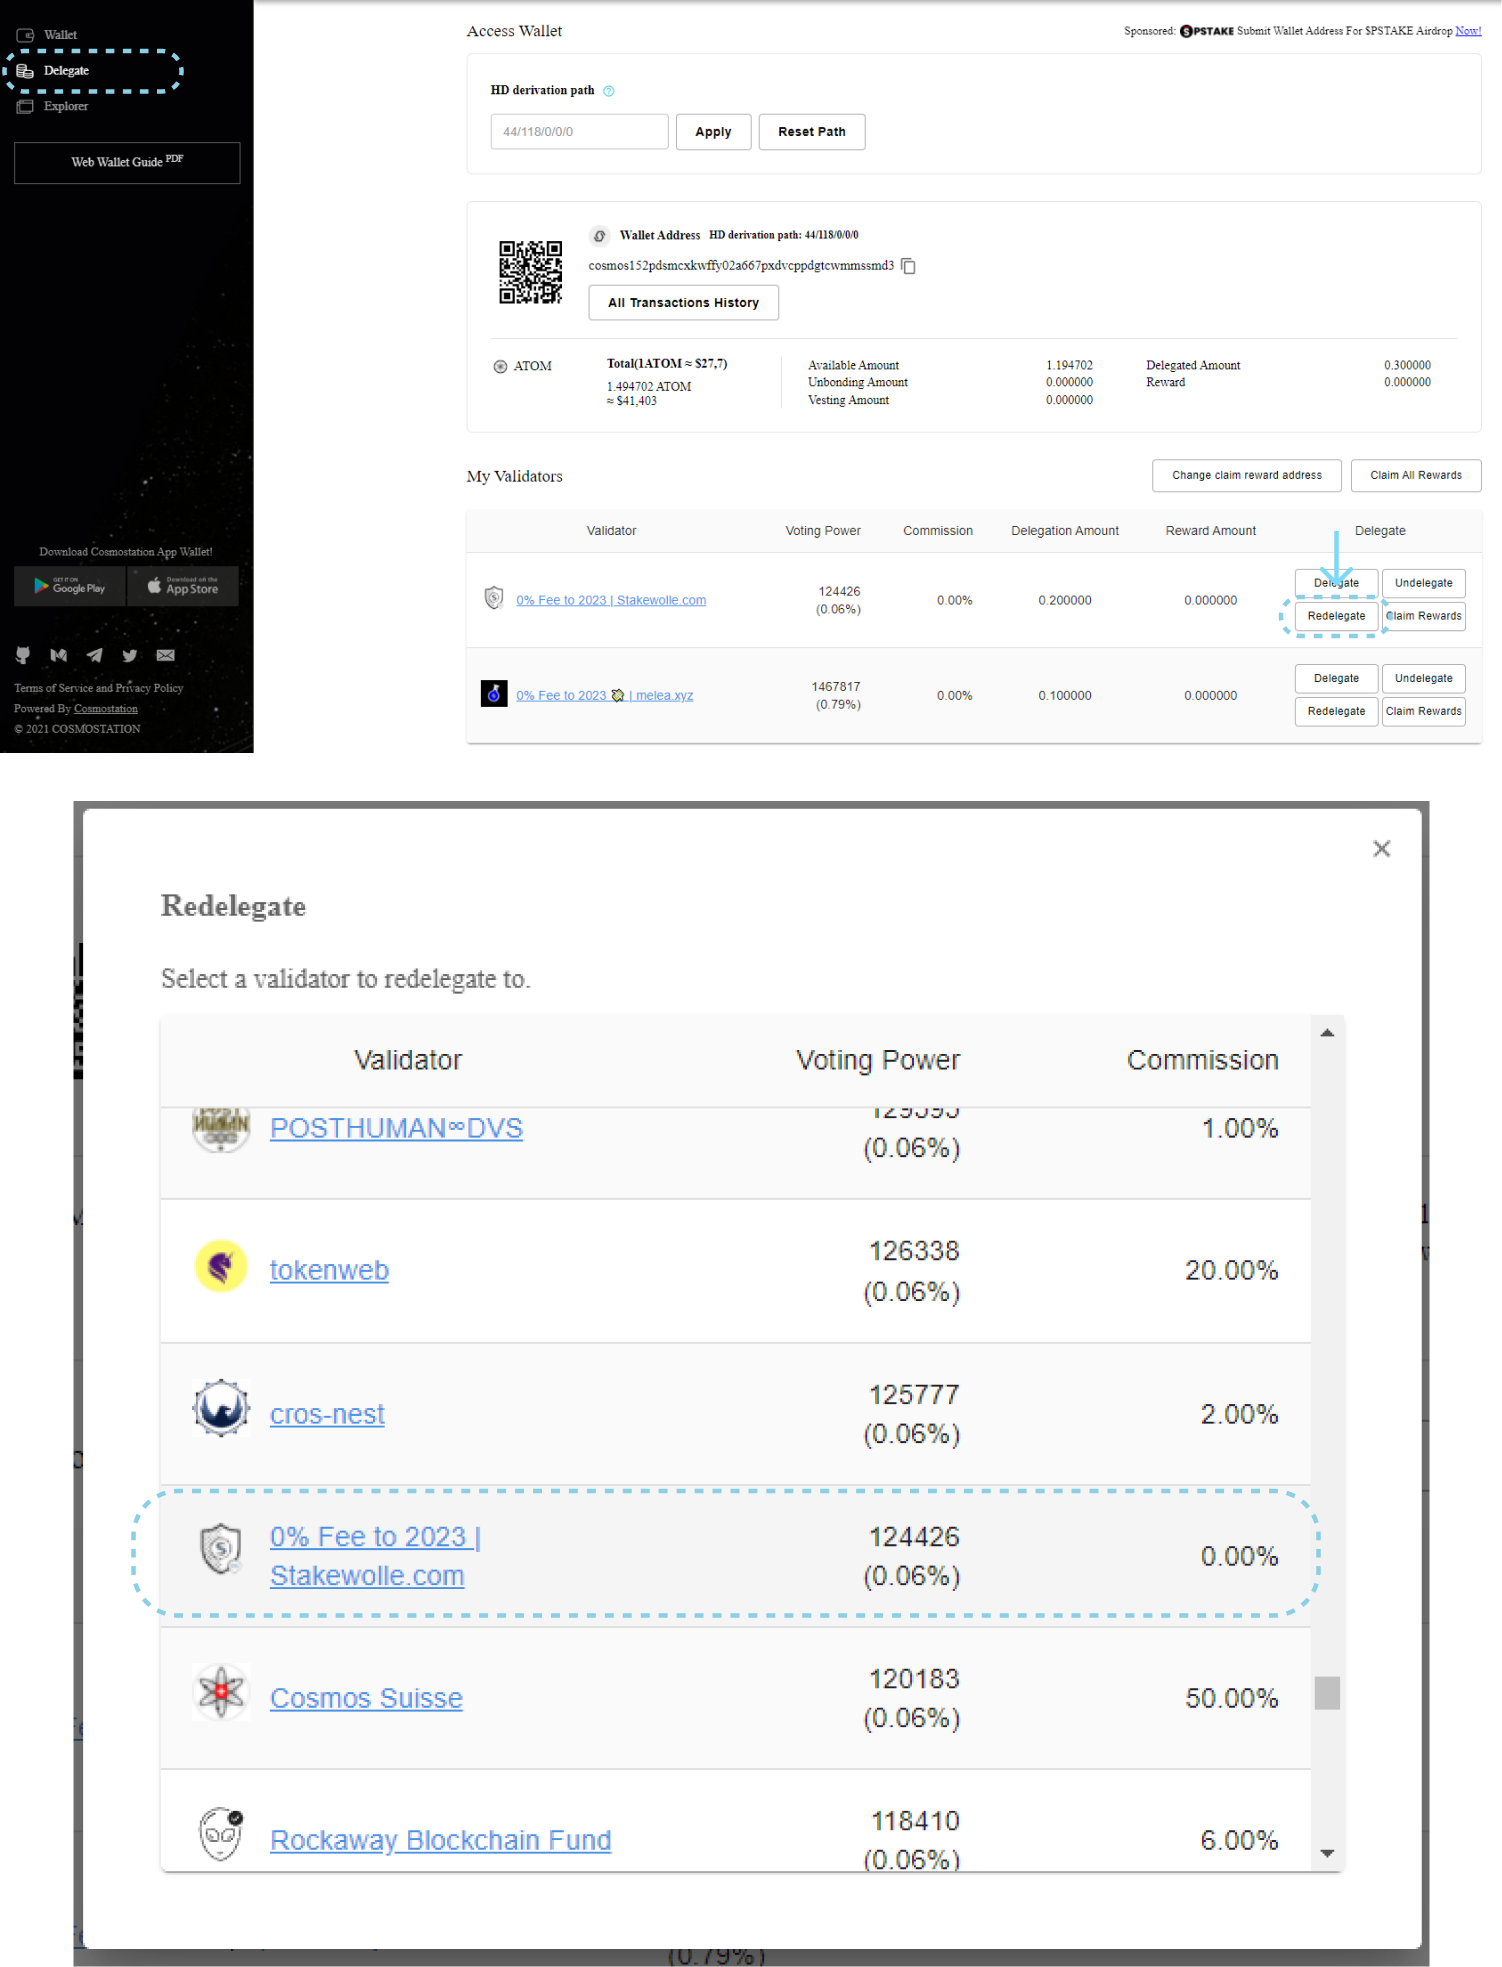Click the wallet QR code image
This screenshot has height=1967, width=1502.
coord(530,272)
